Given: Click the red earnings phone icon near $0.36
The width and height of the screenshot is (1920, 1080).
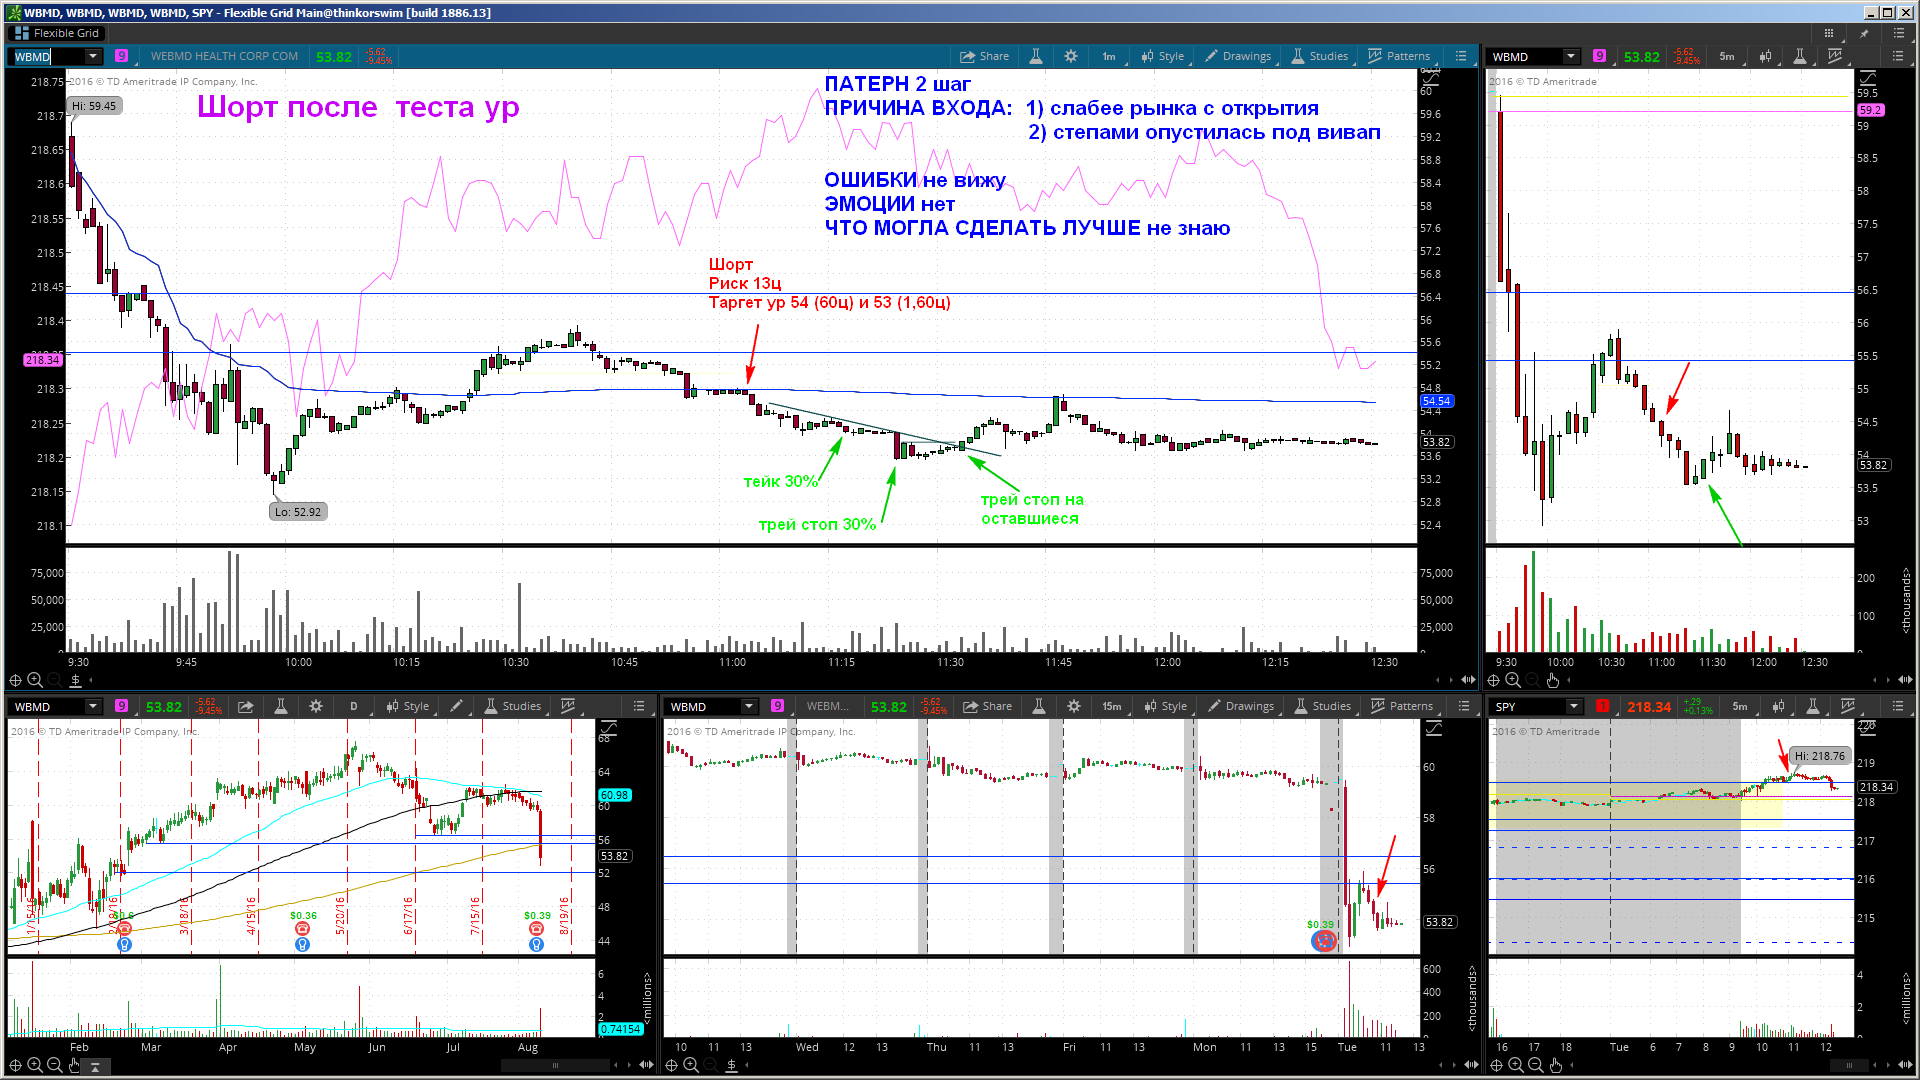Looking at the screenshot, I should click(x=302, y=929).
